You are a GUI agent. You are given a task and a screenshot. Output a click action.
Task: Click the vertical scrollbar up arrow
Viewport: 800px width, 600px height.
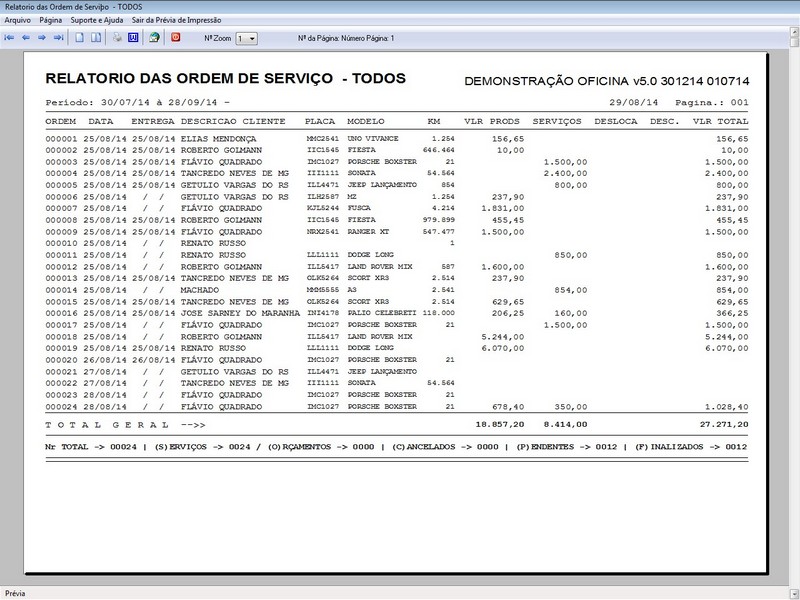(794, 32)
